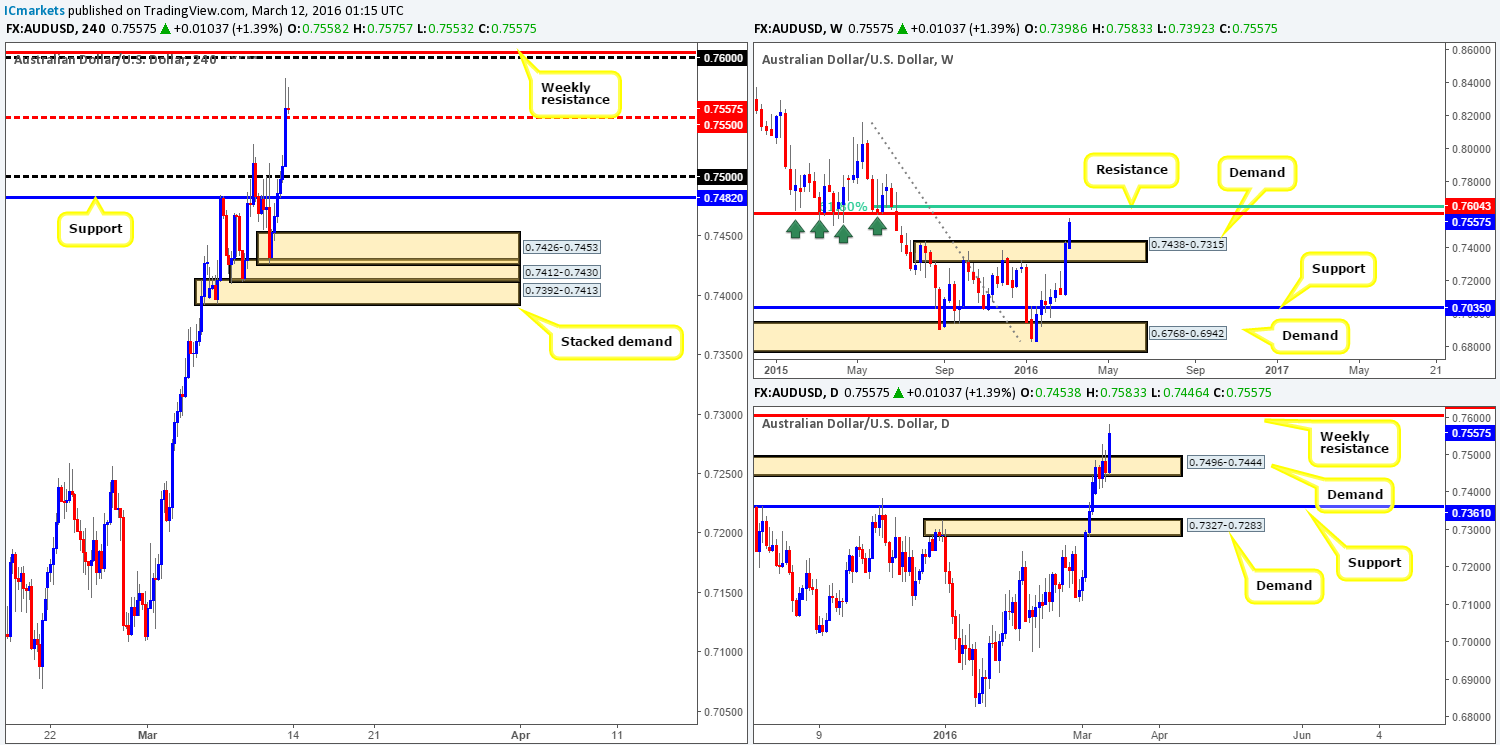Select the 0.7327-0.7283 zone label
The height and width of the screenshot is (745, 1500).
point(1226,524)
